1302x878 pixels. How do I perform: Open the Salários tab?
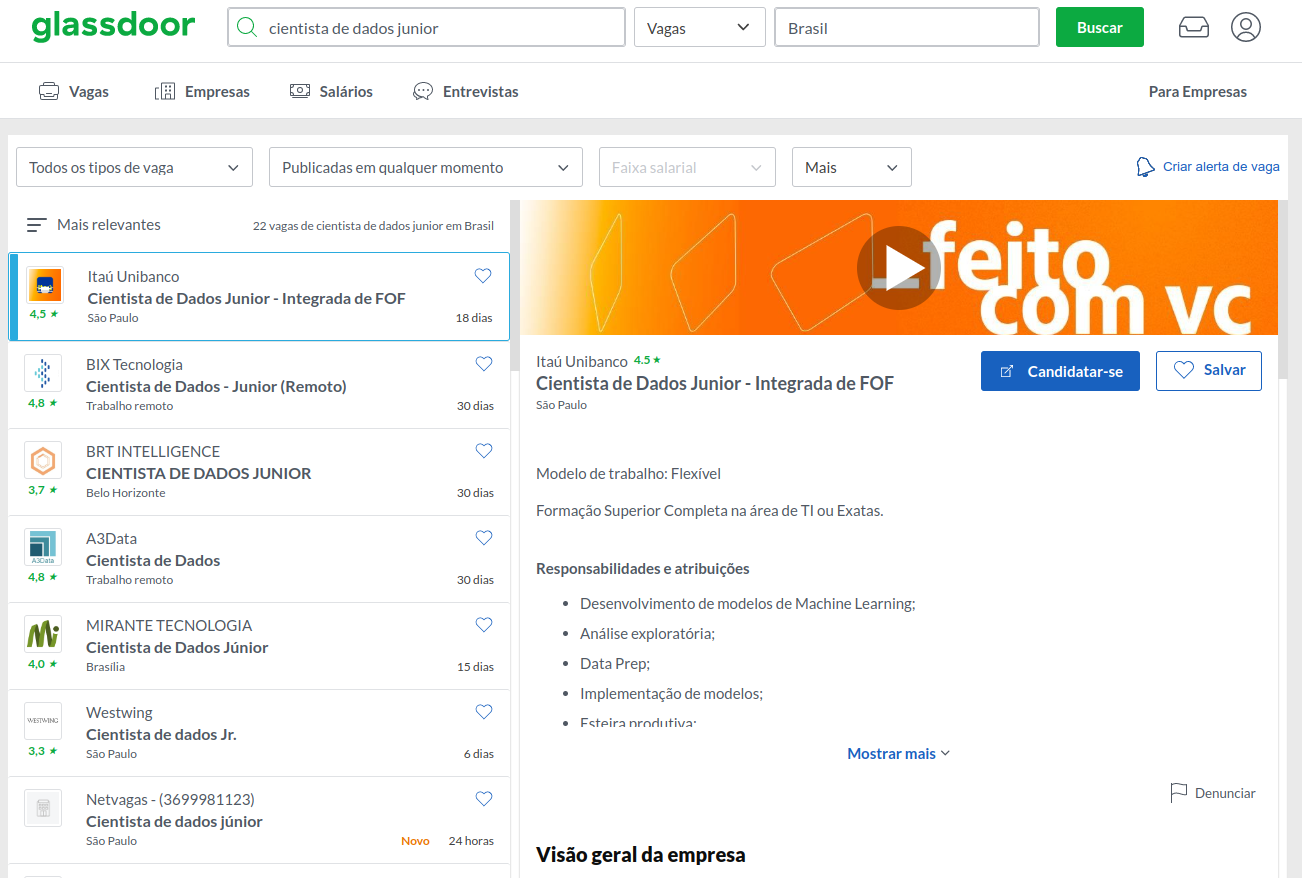coord(331,92)
